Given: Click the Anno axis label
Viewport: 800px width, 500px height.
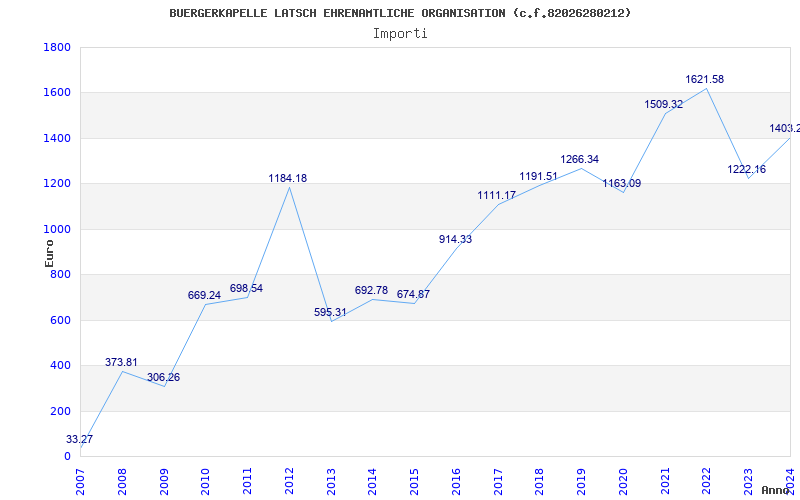Looking at the screenshot, I should click(x=776, y=490).
